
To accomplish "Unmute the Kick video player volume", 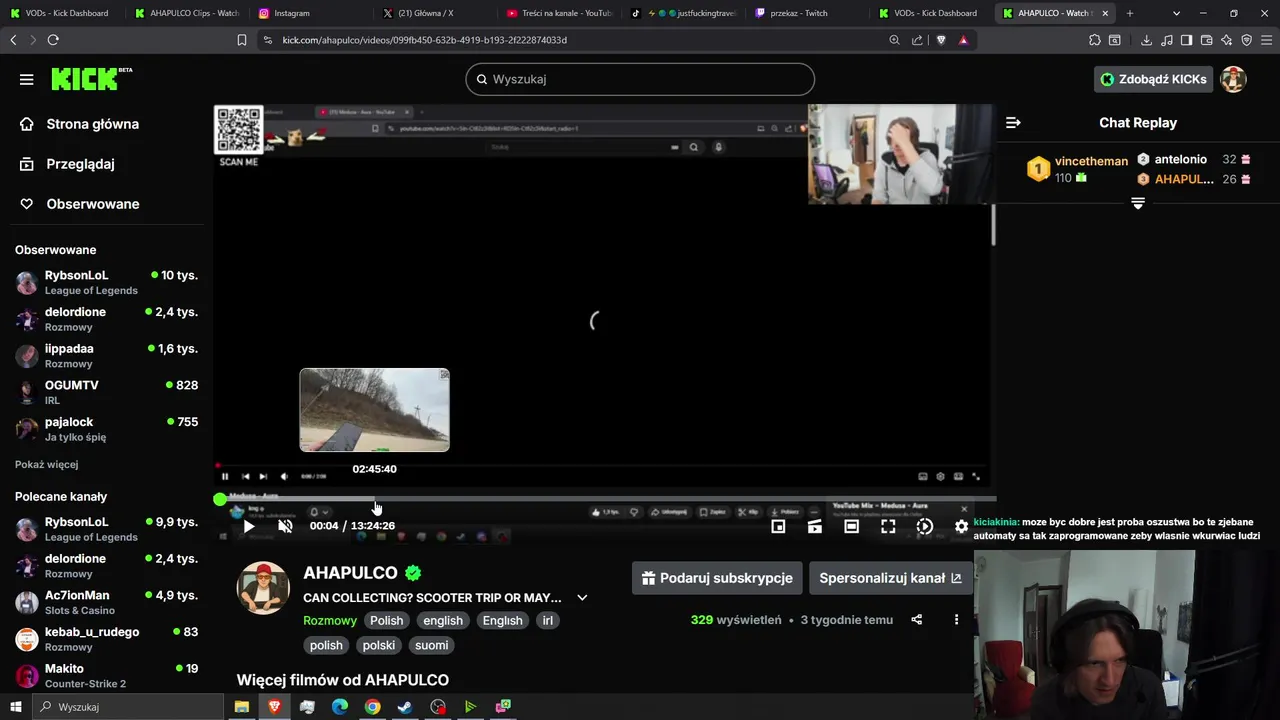I will coord(285,526).
